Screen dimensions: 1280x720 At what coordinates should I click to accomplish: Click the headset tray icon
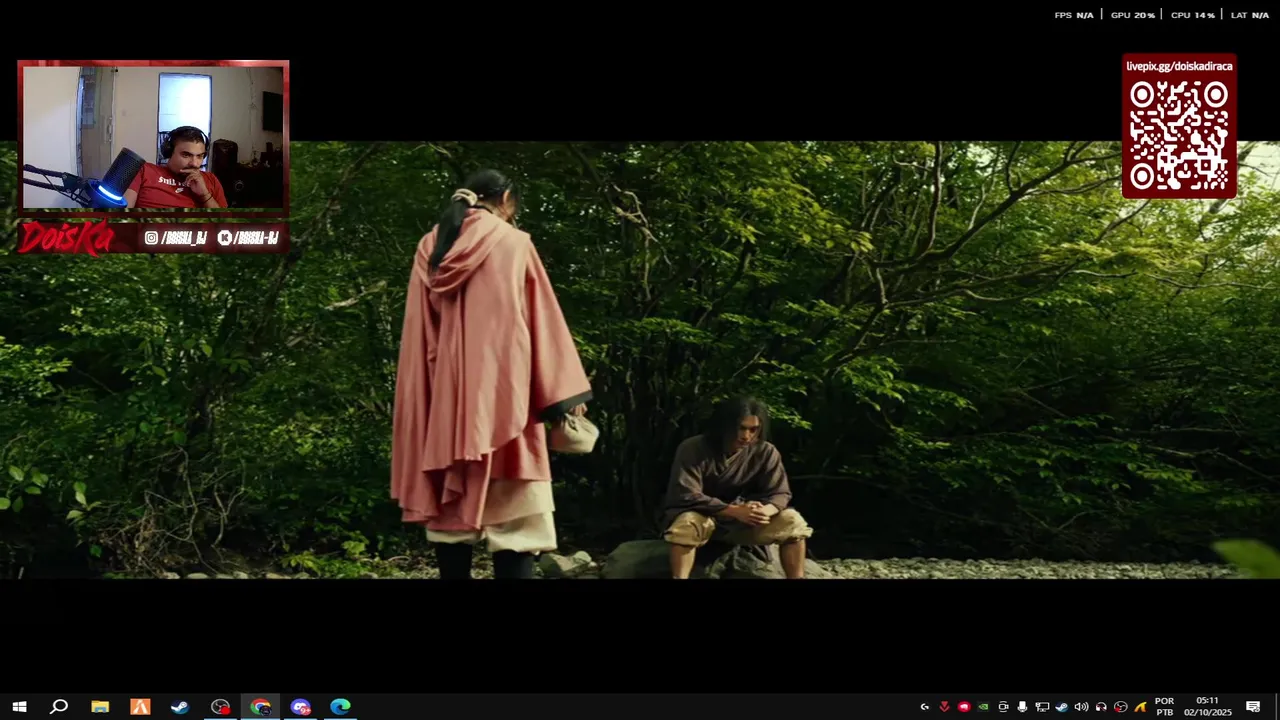pos(1101,707)
